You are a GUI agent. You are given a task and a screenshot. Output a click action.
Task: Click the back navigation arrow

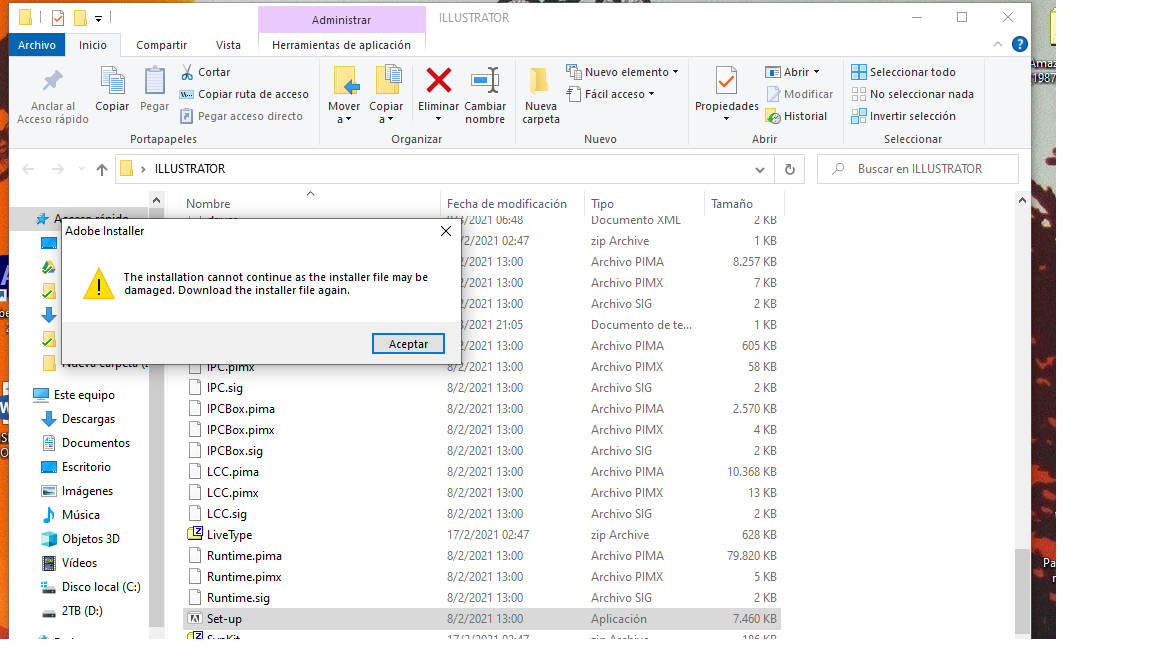pyautogui.click(x=29, y=169)
